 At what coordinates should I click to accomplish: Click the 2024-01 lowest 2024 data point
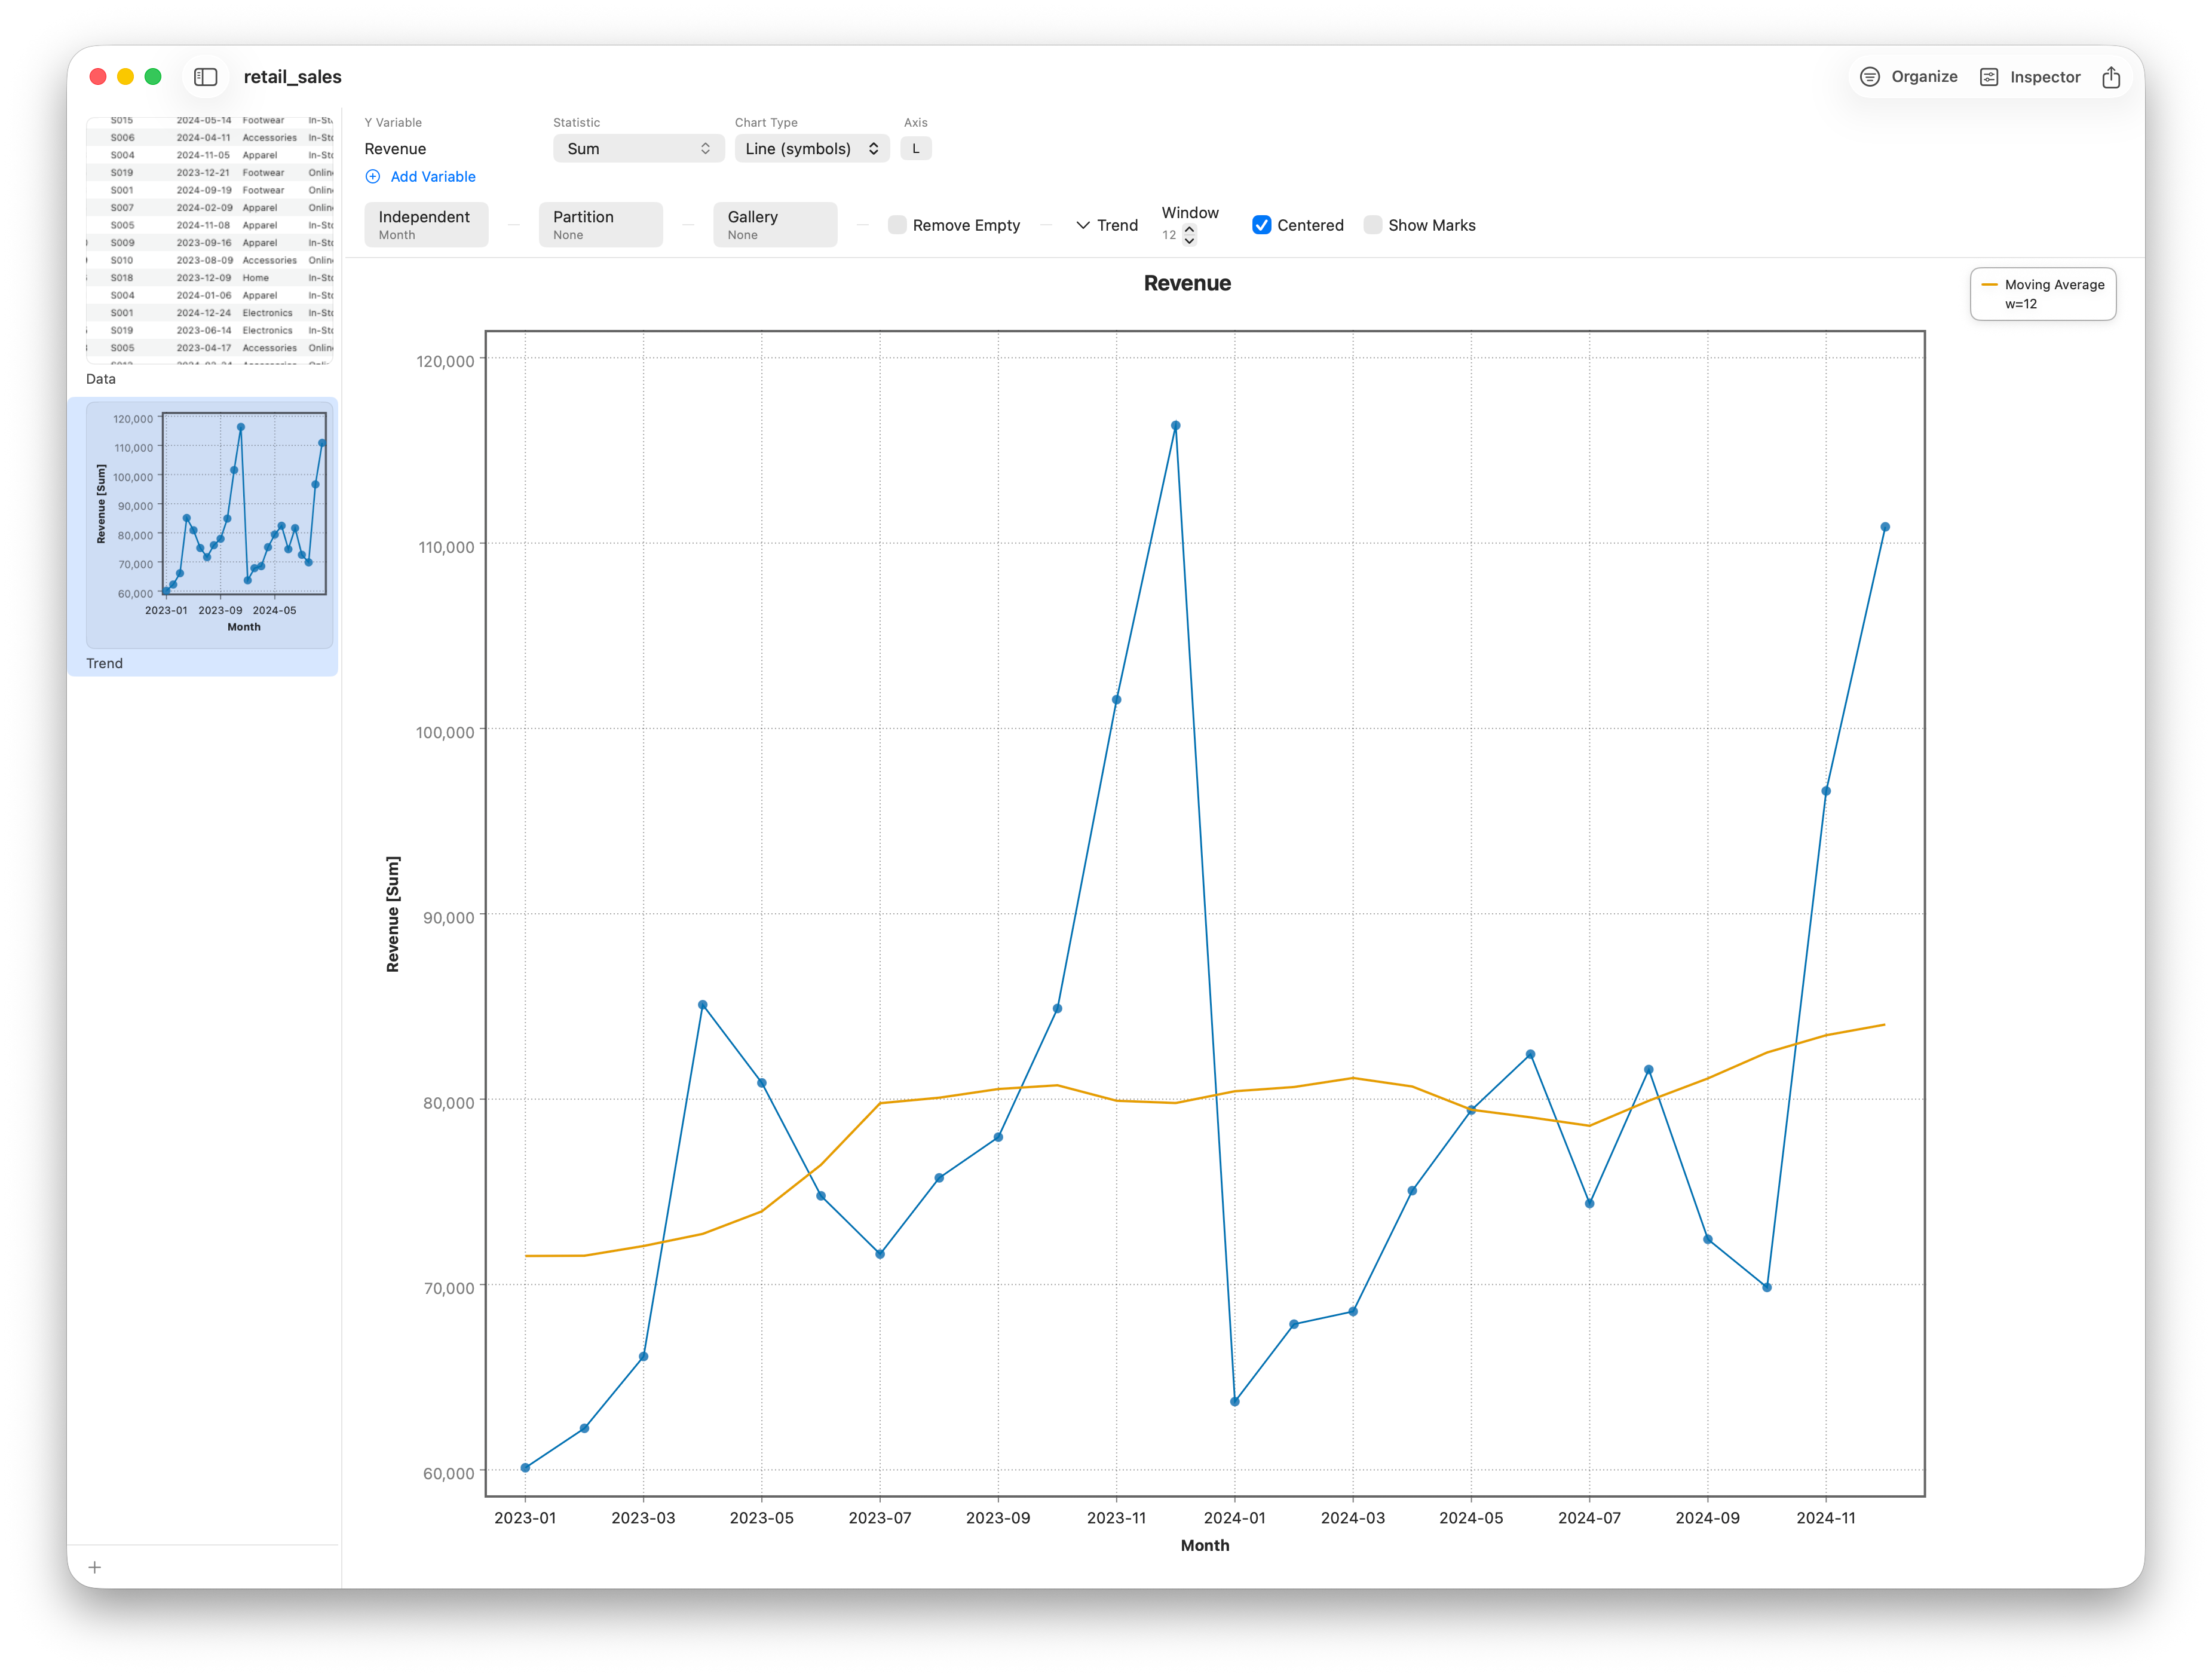point(1235,1402)
